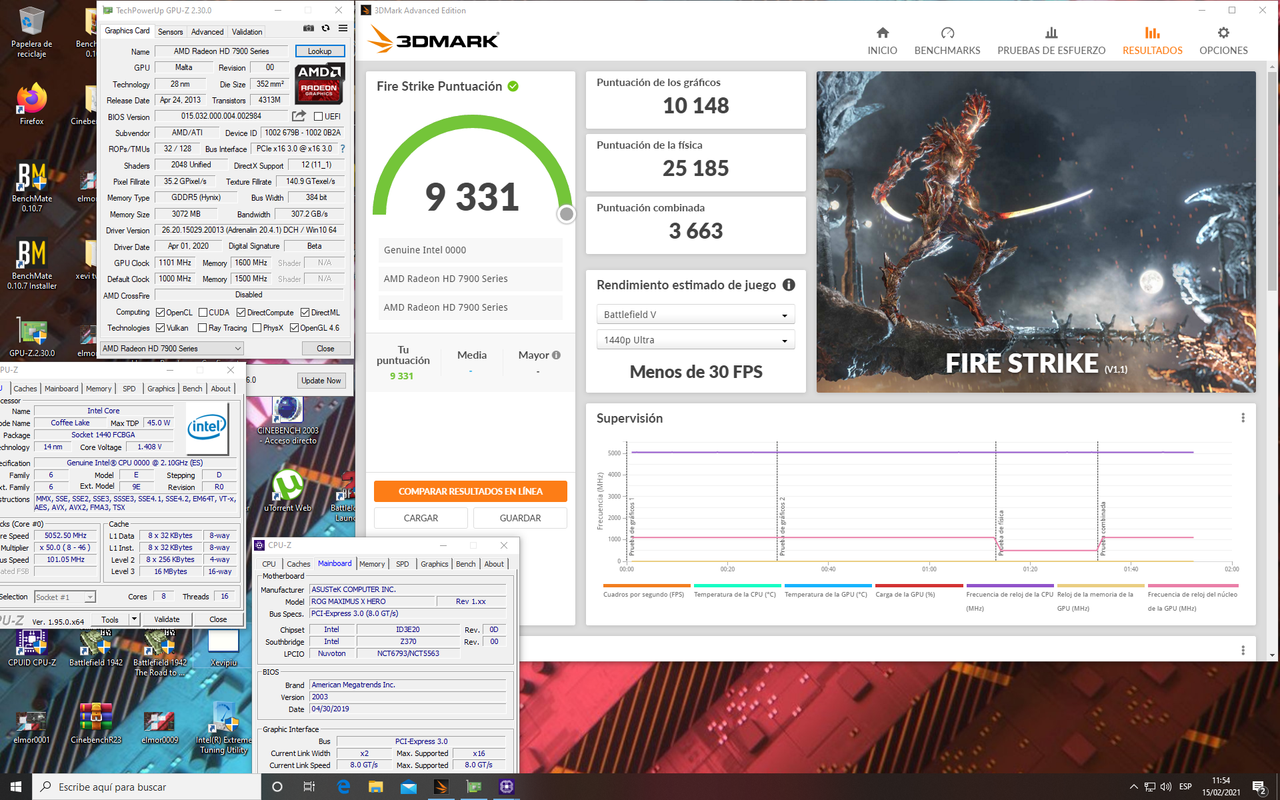Select the CPUID CPU-Z desktop shortcut
Image resolution: width=1280 pixels, height=800 pixels.
[32, 648]
